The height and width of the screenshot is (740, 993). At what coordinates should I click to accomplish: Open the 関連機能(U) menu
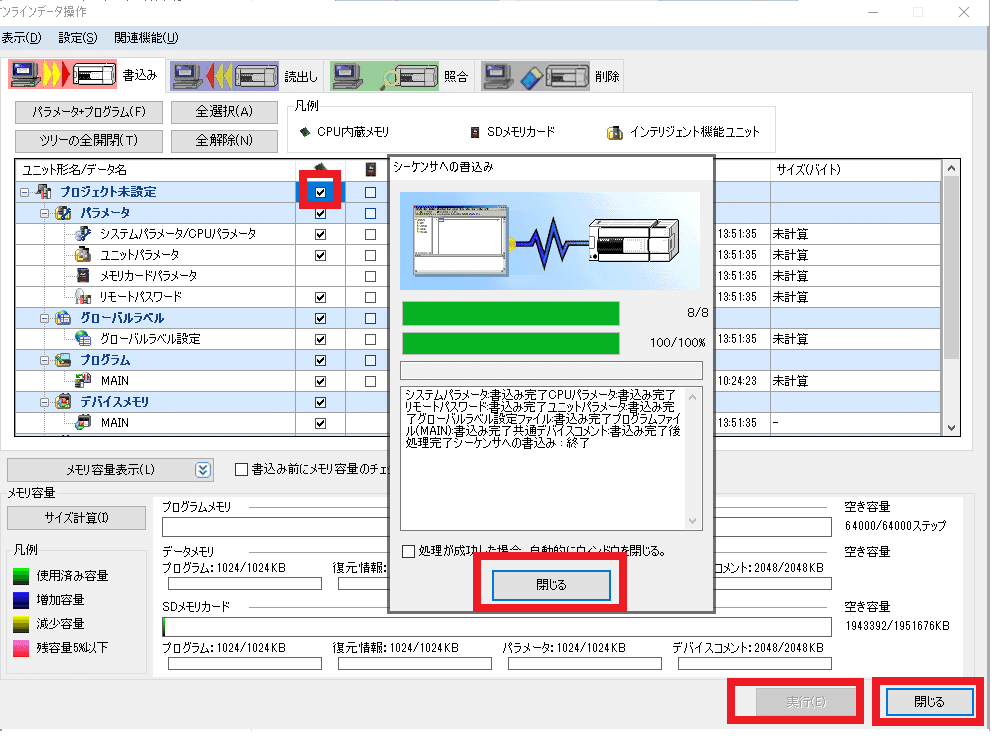(x=146, y=37)
